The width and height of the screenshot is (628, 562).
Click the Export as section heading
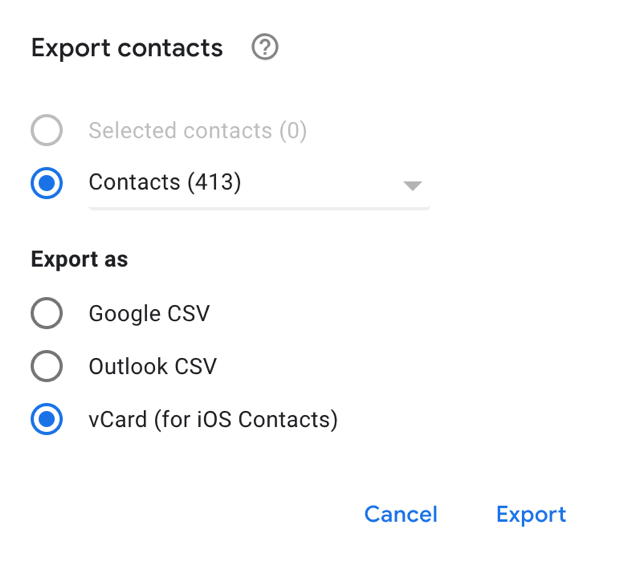click(80, 260)
